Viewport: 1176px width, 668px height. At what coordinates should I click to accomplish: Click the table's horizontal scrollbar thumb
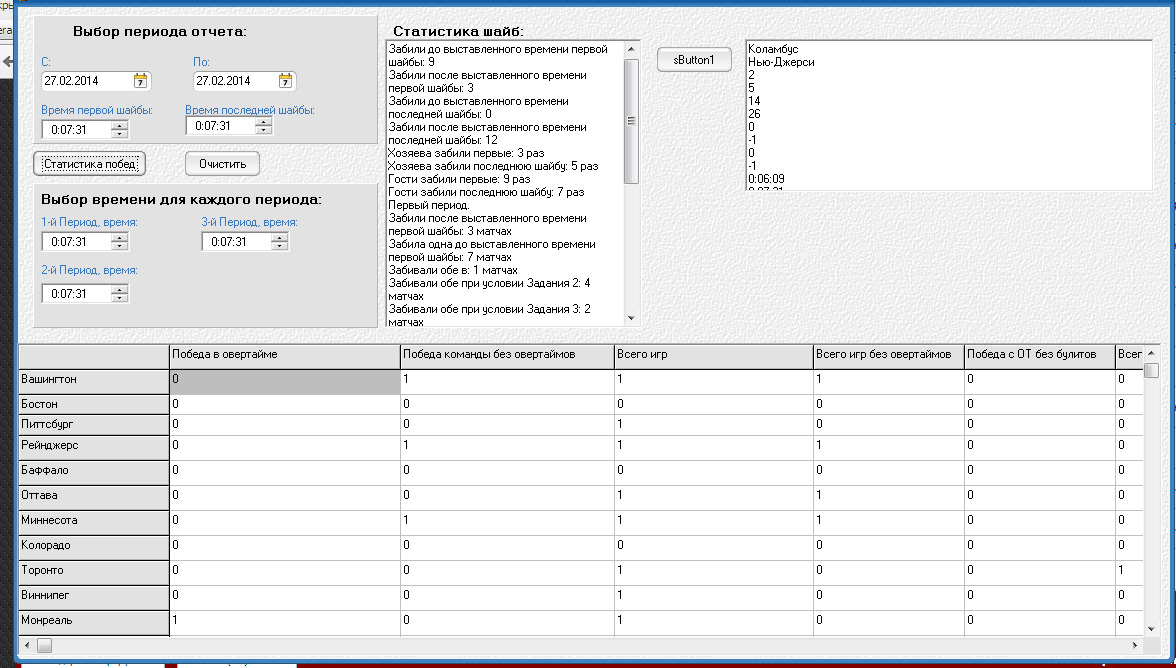pos(44,645)
